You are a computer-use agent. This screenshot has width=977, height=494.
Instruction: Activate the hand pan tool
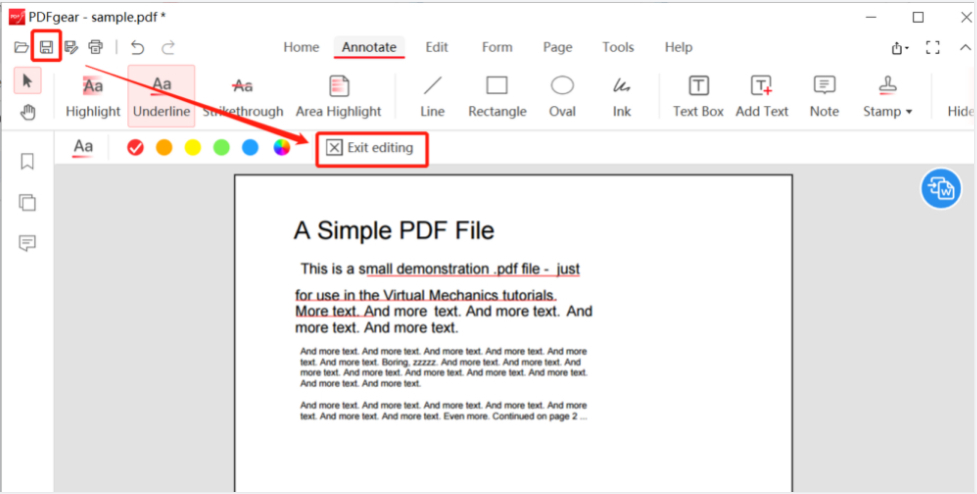pos(27,112)
